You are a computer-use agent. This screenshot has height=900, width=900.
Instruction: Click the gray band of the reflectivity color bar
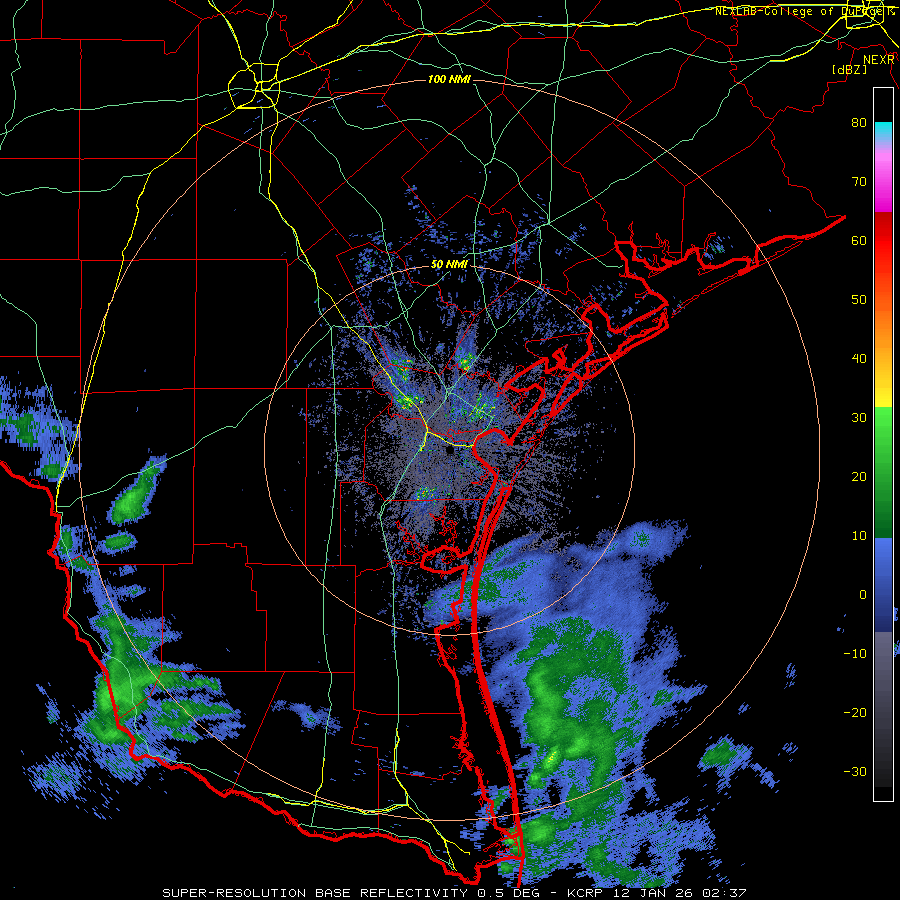point(883,709)
